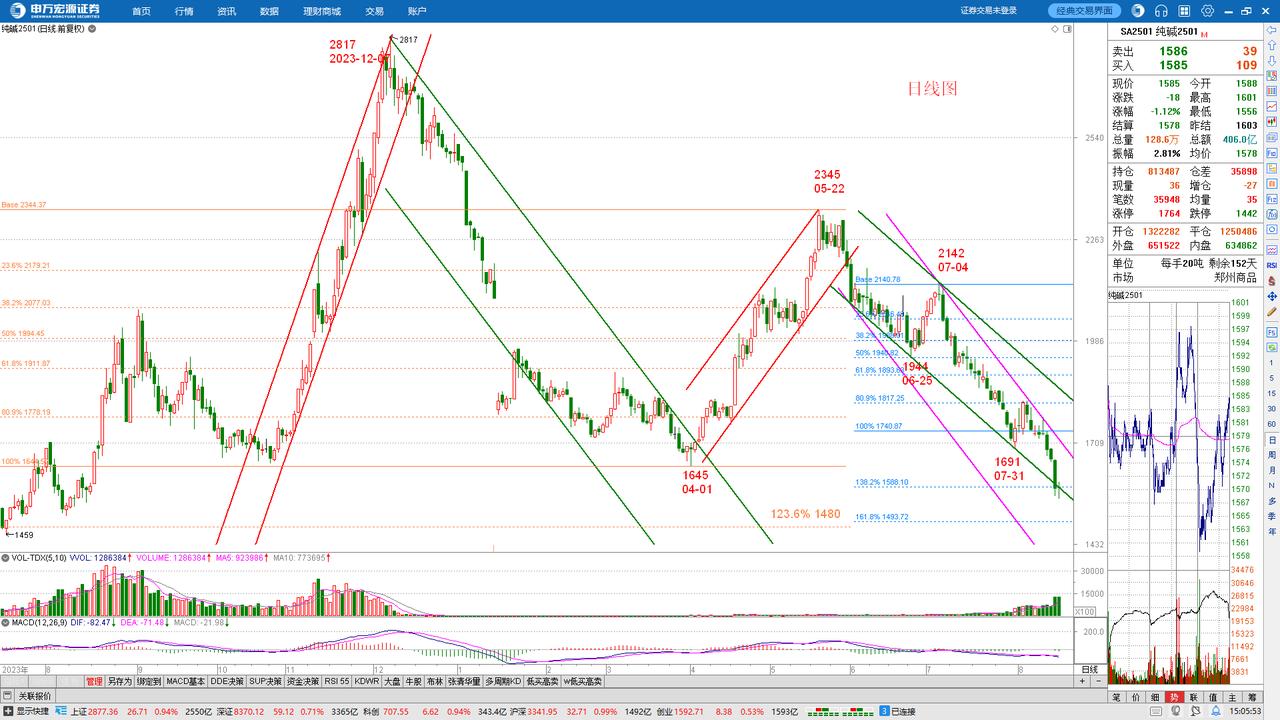Switch to the 笔 tab
Viewport: 1280px width, 720px height.
click(1117, 696)
